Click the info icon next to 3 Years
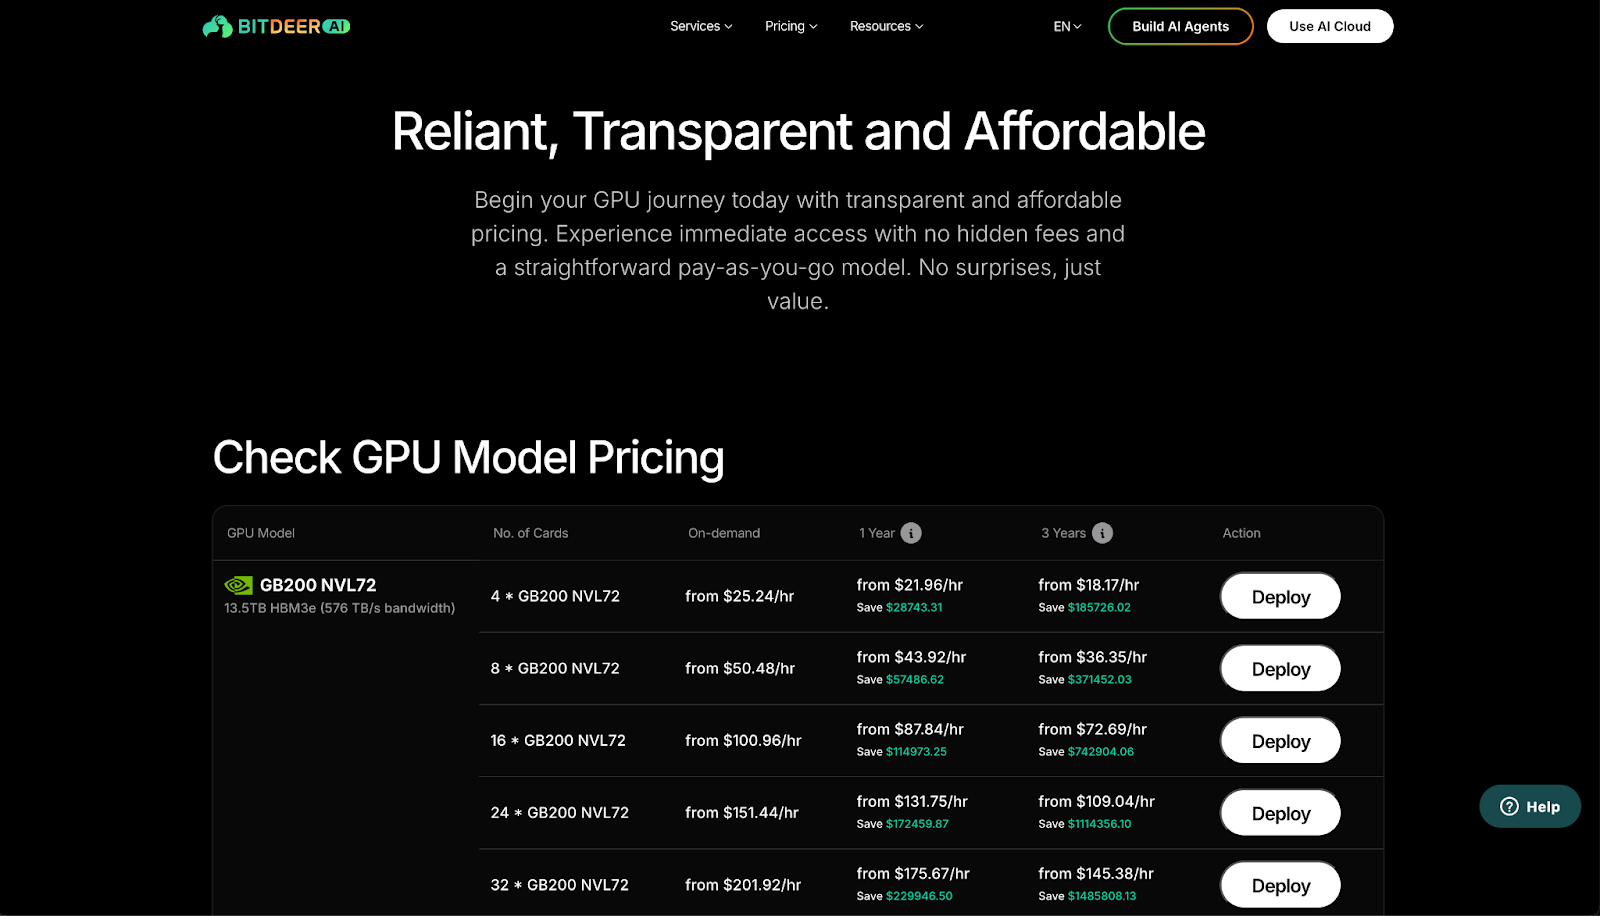Viewport: 1600px width, 916px height. tap(1102, 533)
